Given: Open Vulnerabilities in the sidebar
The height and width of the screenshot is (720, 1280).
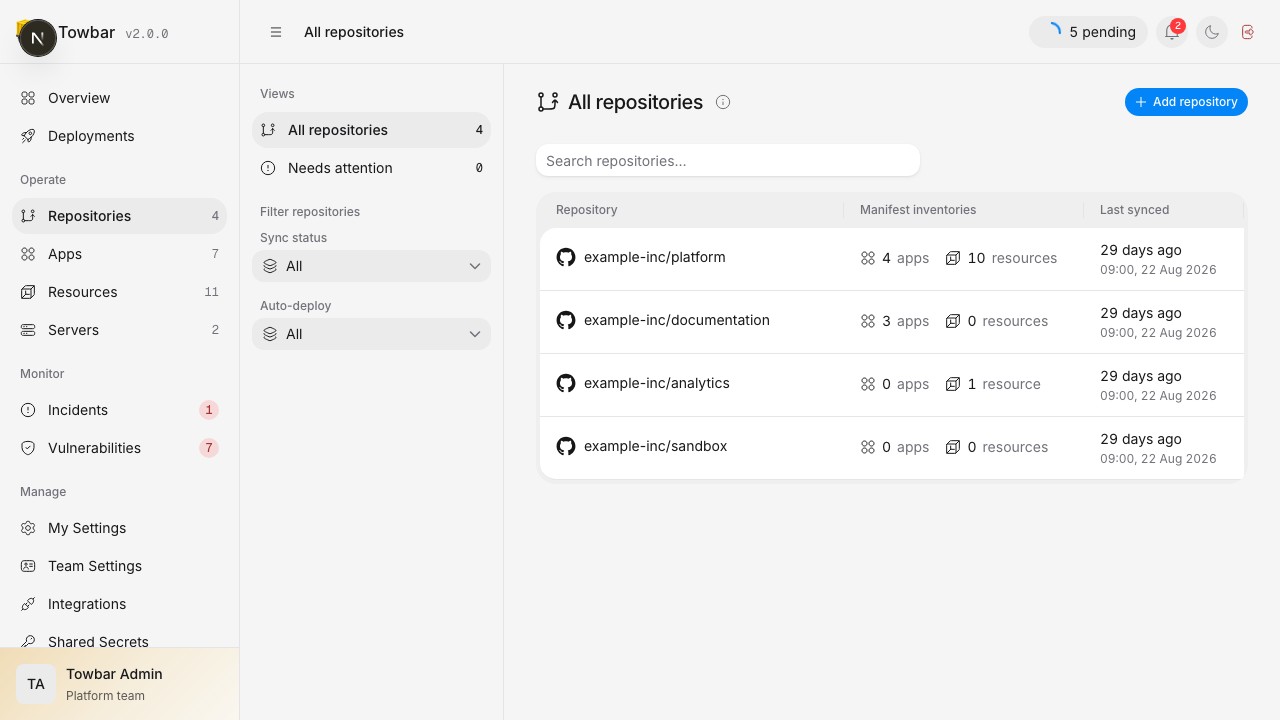Looking at the screenshot, I should [120, 448].
